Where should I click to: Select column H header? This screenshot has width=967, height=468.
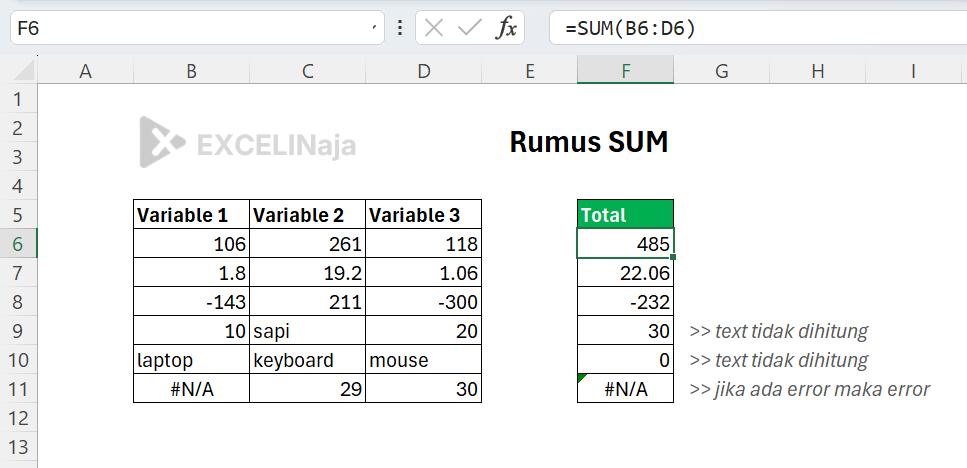click(x=818, y=72)
